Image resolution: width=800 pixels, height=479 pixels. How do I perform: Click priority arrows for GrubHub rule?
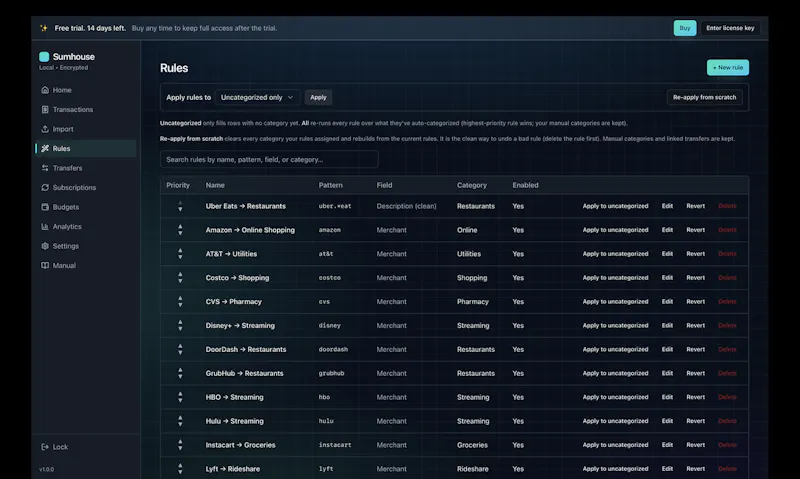(180, 373)
